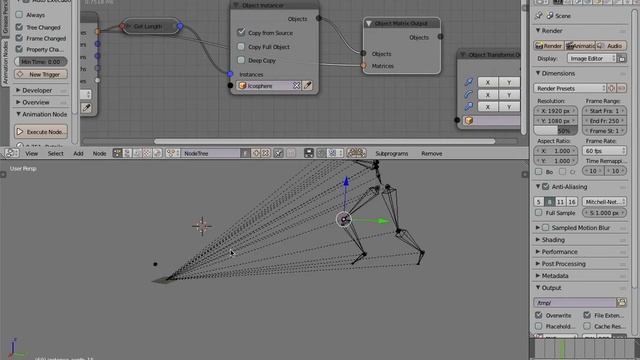Click the resolution percentage 50% slider
The height and width of the screenshot is (360, 640).
tap(555, 131)
